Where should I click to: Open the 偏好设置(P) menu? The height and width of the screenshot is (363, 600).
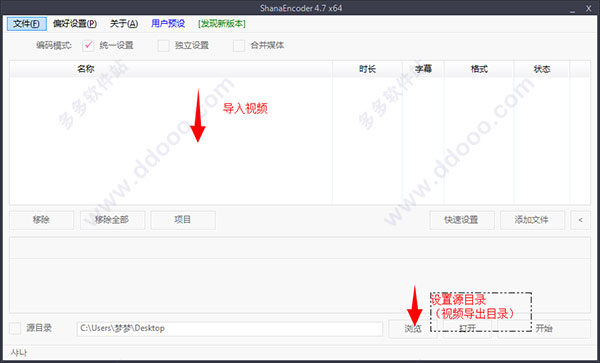(x=75, y=24)
